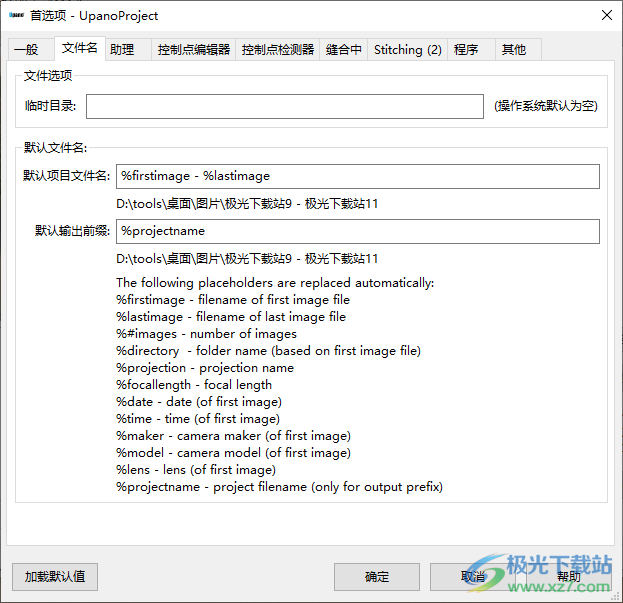Confirm with the 确定 button
The width and height of the screenshot is (623, 603).
[377, 577]
